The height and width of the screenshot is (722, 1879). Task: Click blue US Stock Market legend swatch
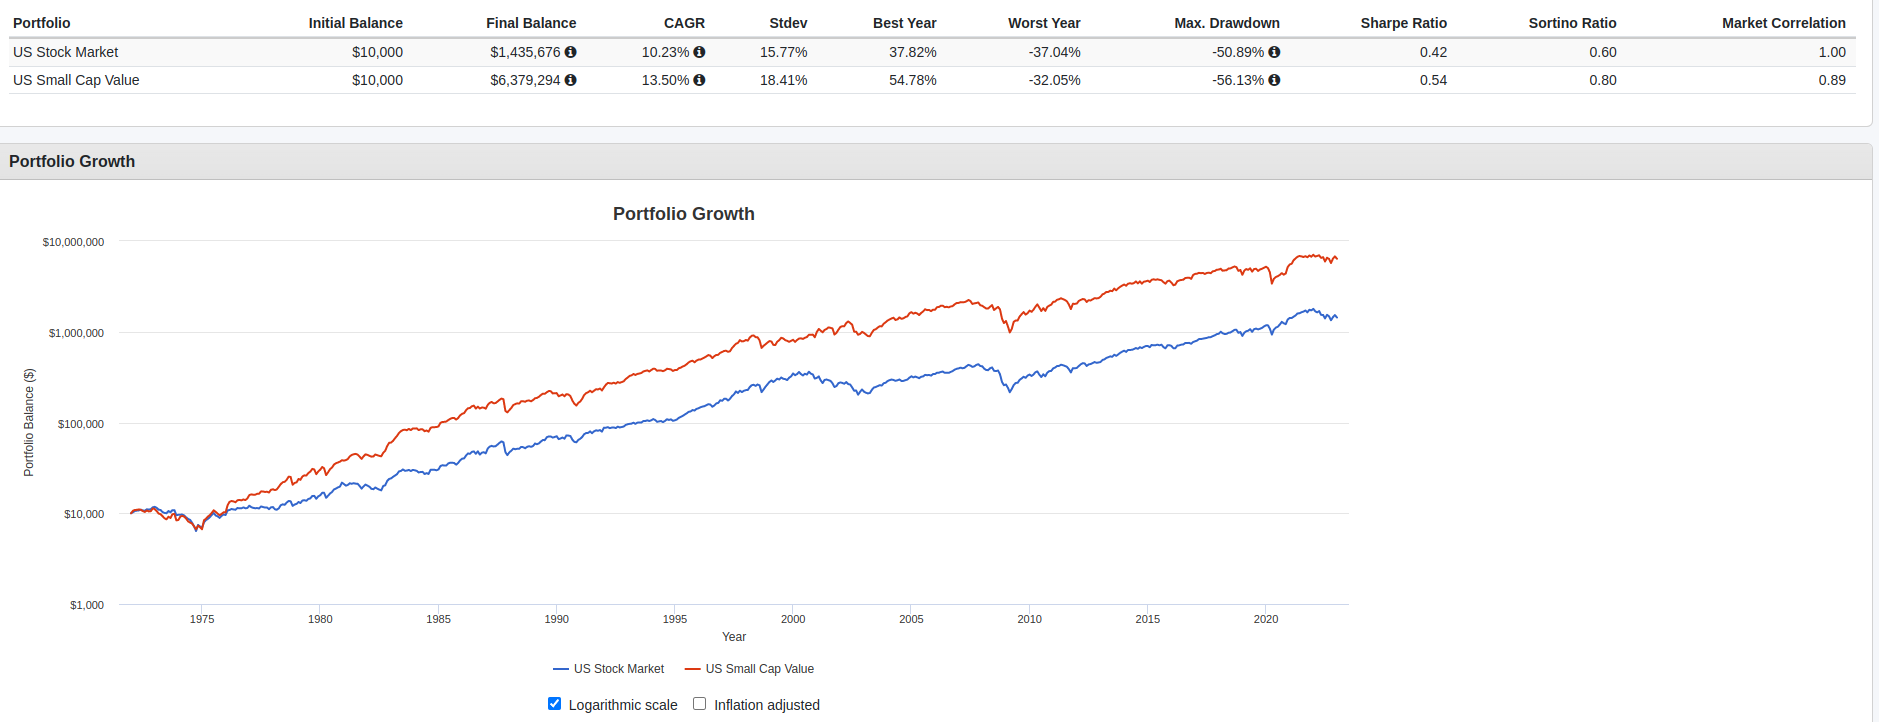(x=561, y=669)
